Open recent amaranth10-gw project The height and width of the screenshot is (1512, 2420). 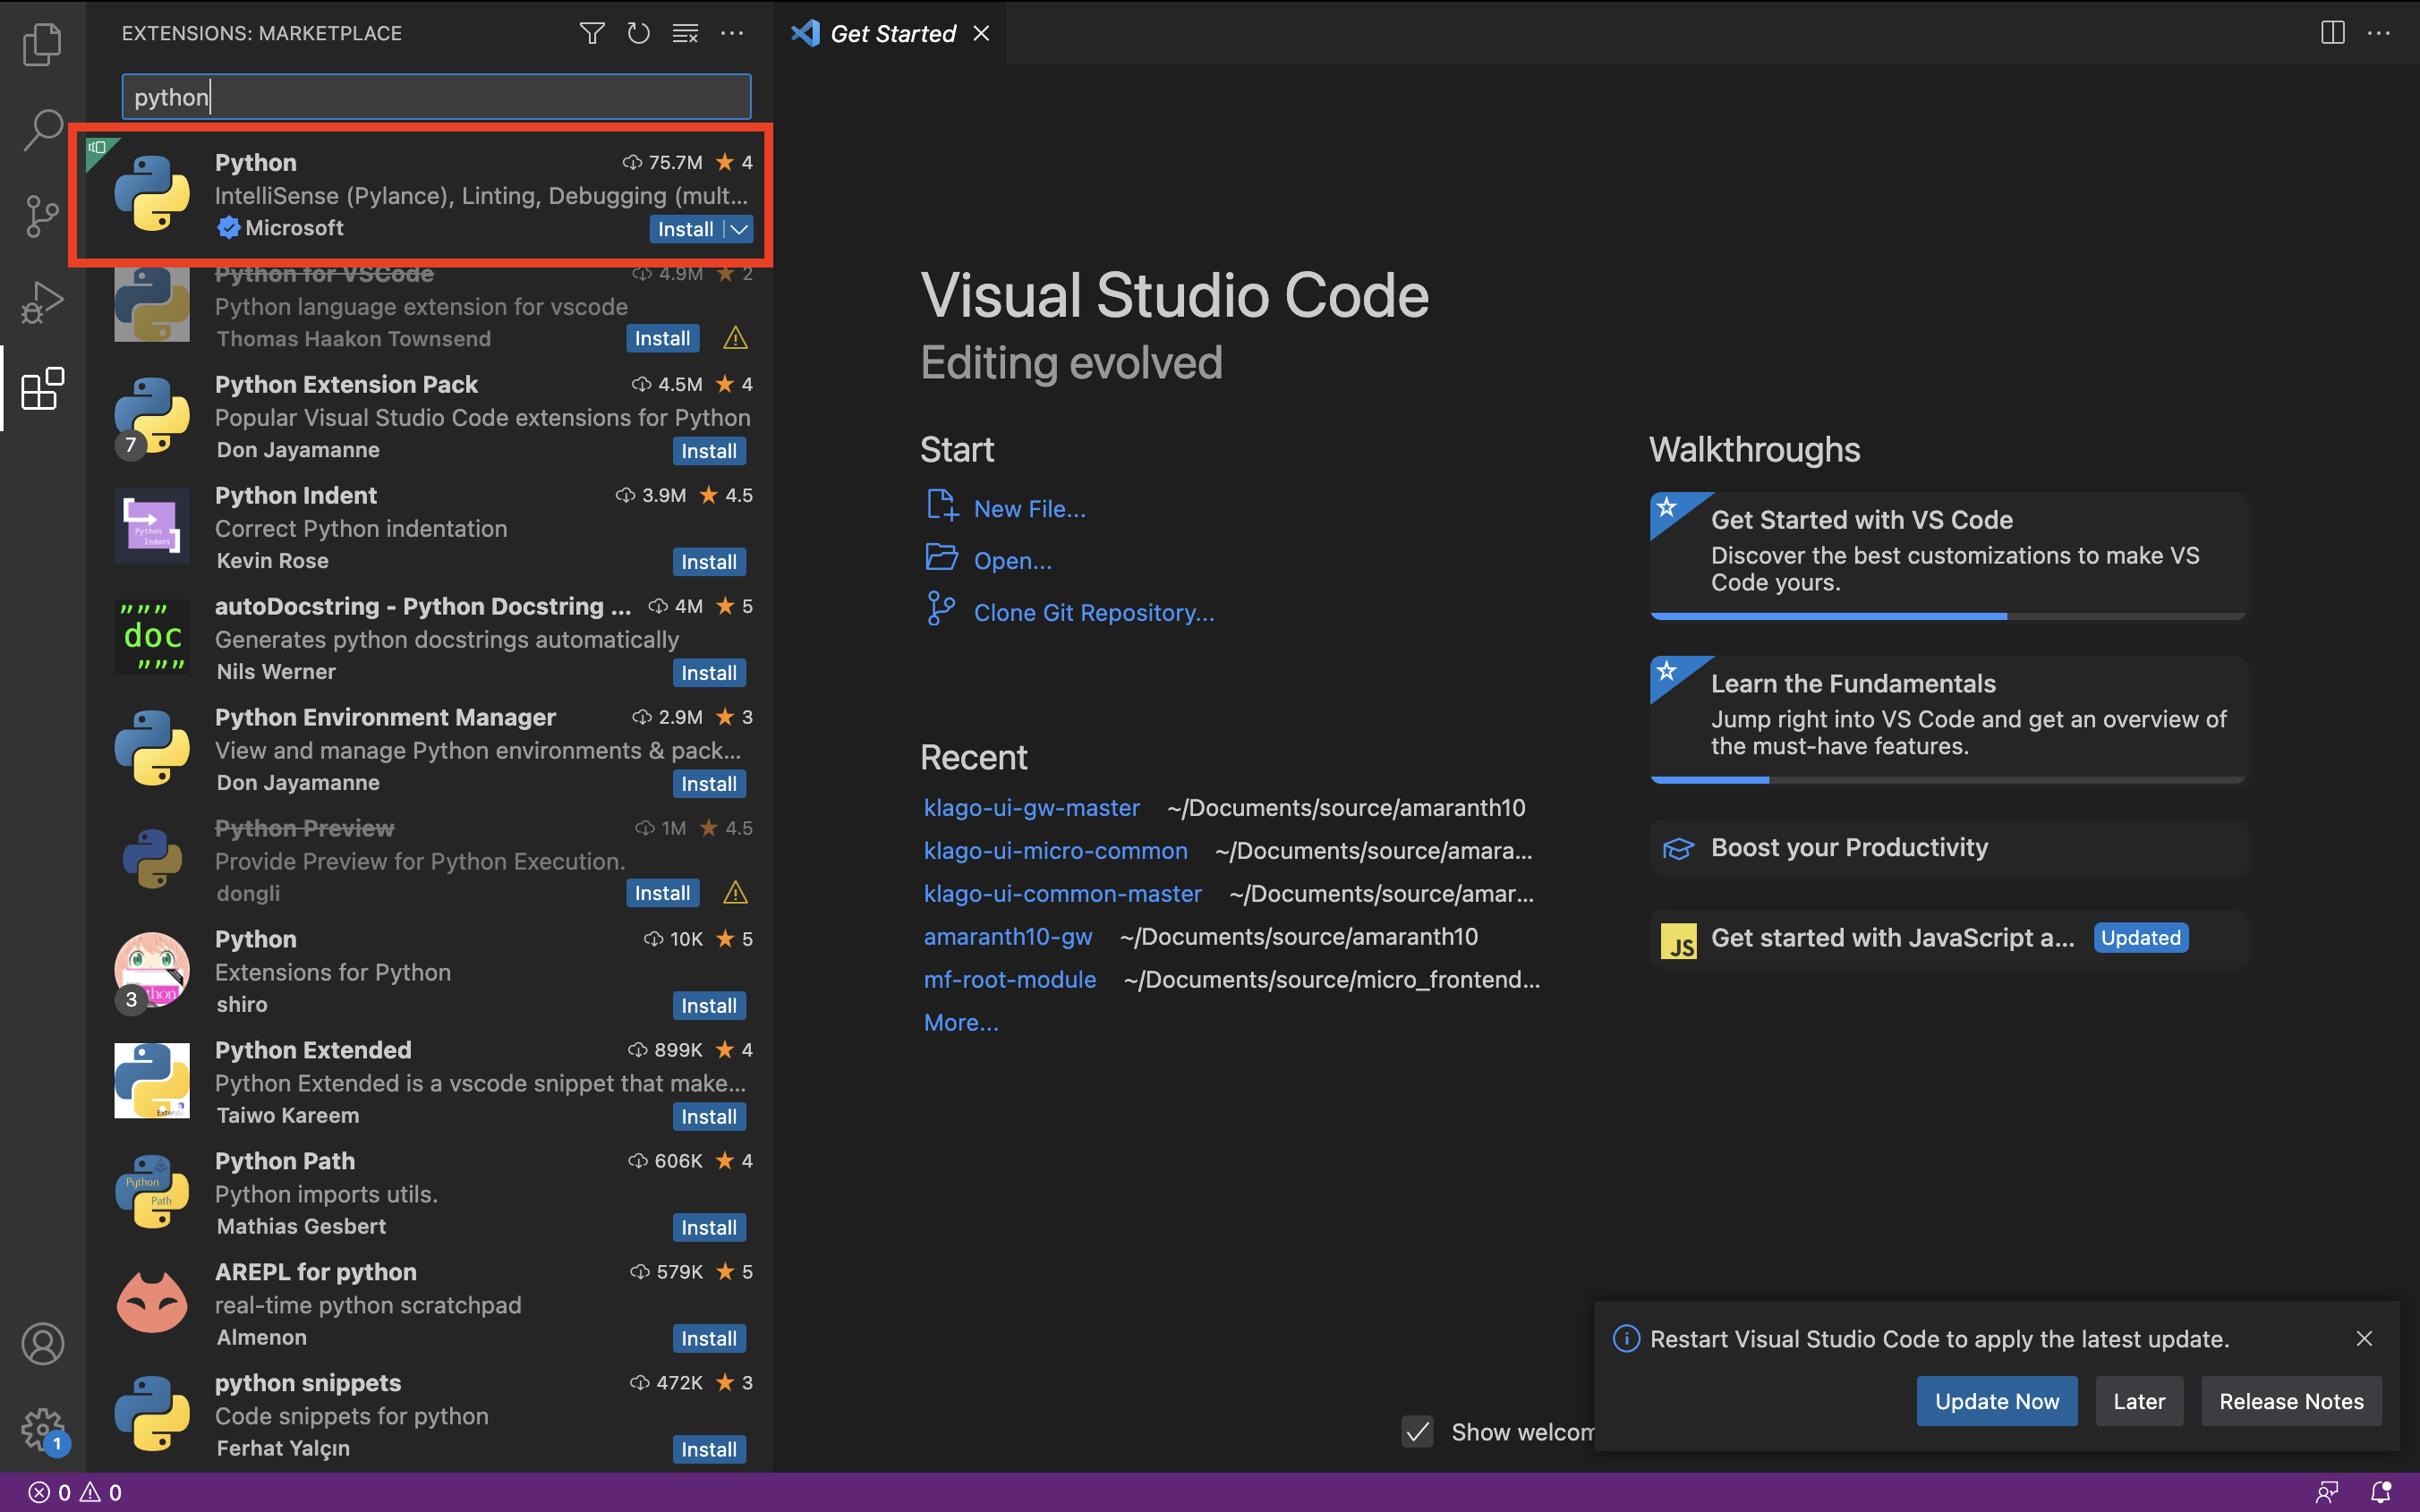click(x=1007, y=937)
